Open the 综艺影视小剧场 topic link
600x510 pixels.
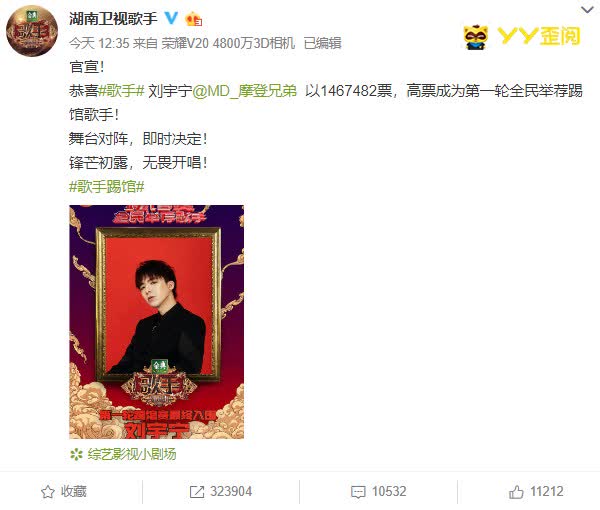click(x=132, y=454)
